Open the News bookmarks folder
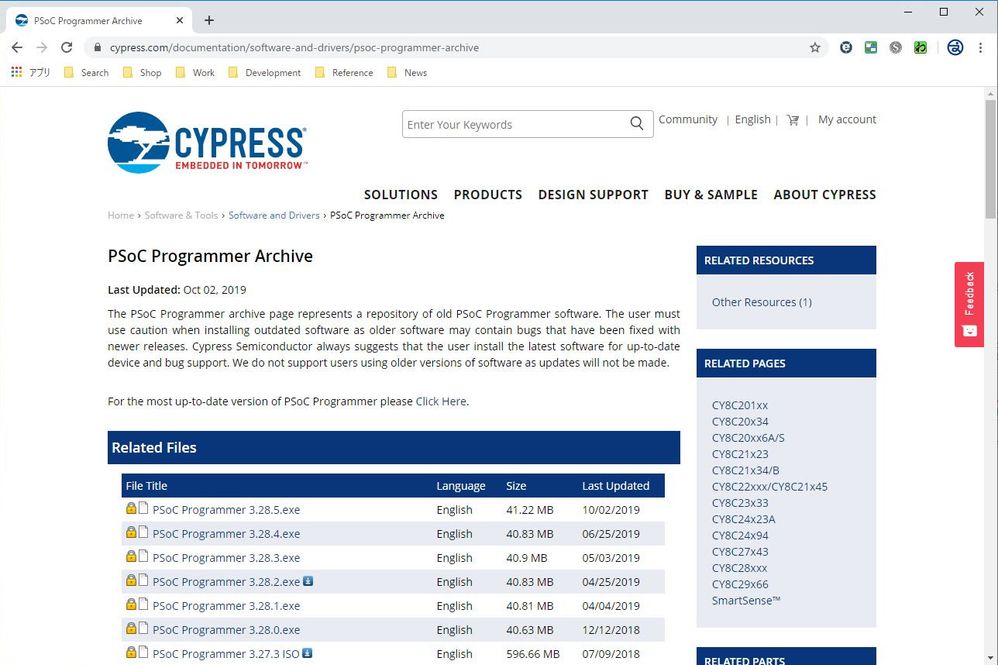This screenshot has height=665, width=998. click(407, 73)
